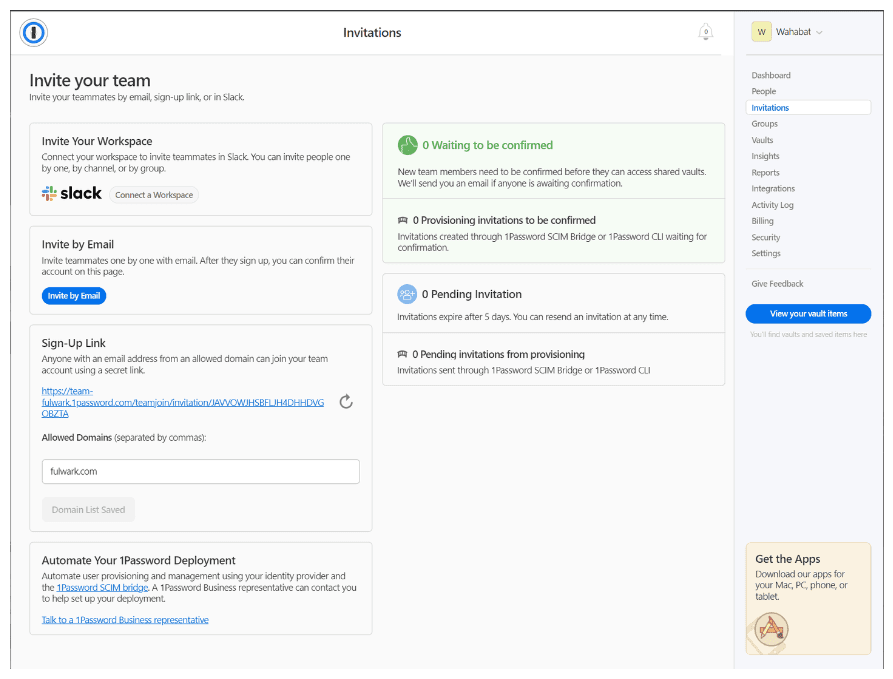Screen dimensions: 893x679
Task: Open Activity Log from sidebar
Action: (772, 205)
